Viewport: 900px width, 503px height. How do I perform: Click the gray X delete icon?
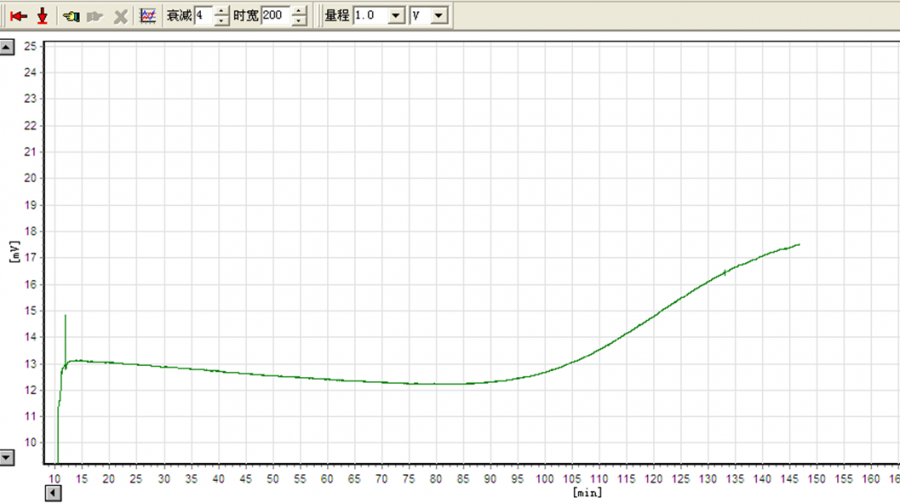coord(121,17)
